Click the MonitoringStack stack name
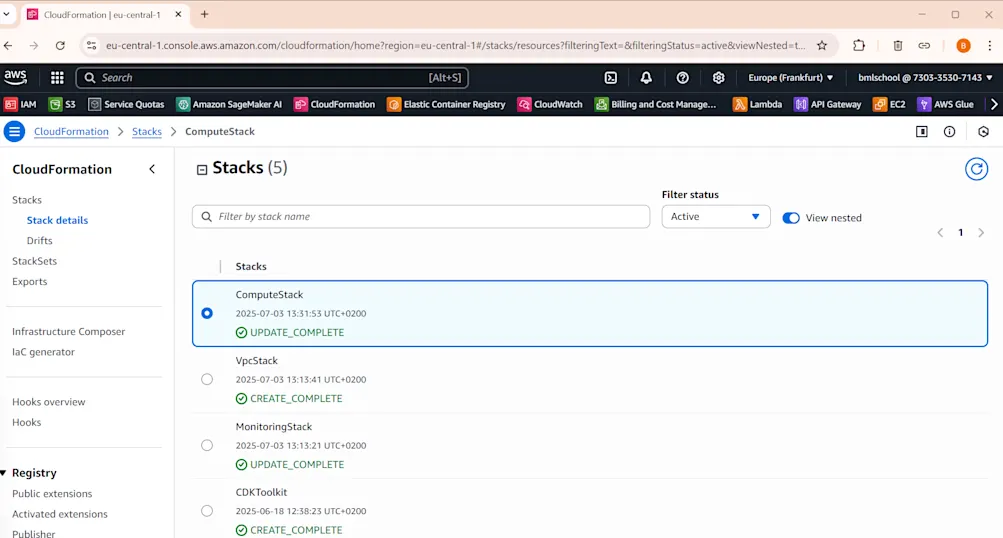1003x538 pixels. tap(274, 426)
